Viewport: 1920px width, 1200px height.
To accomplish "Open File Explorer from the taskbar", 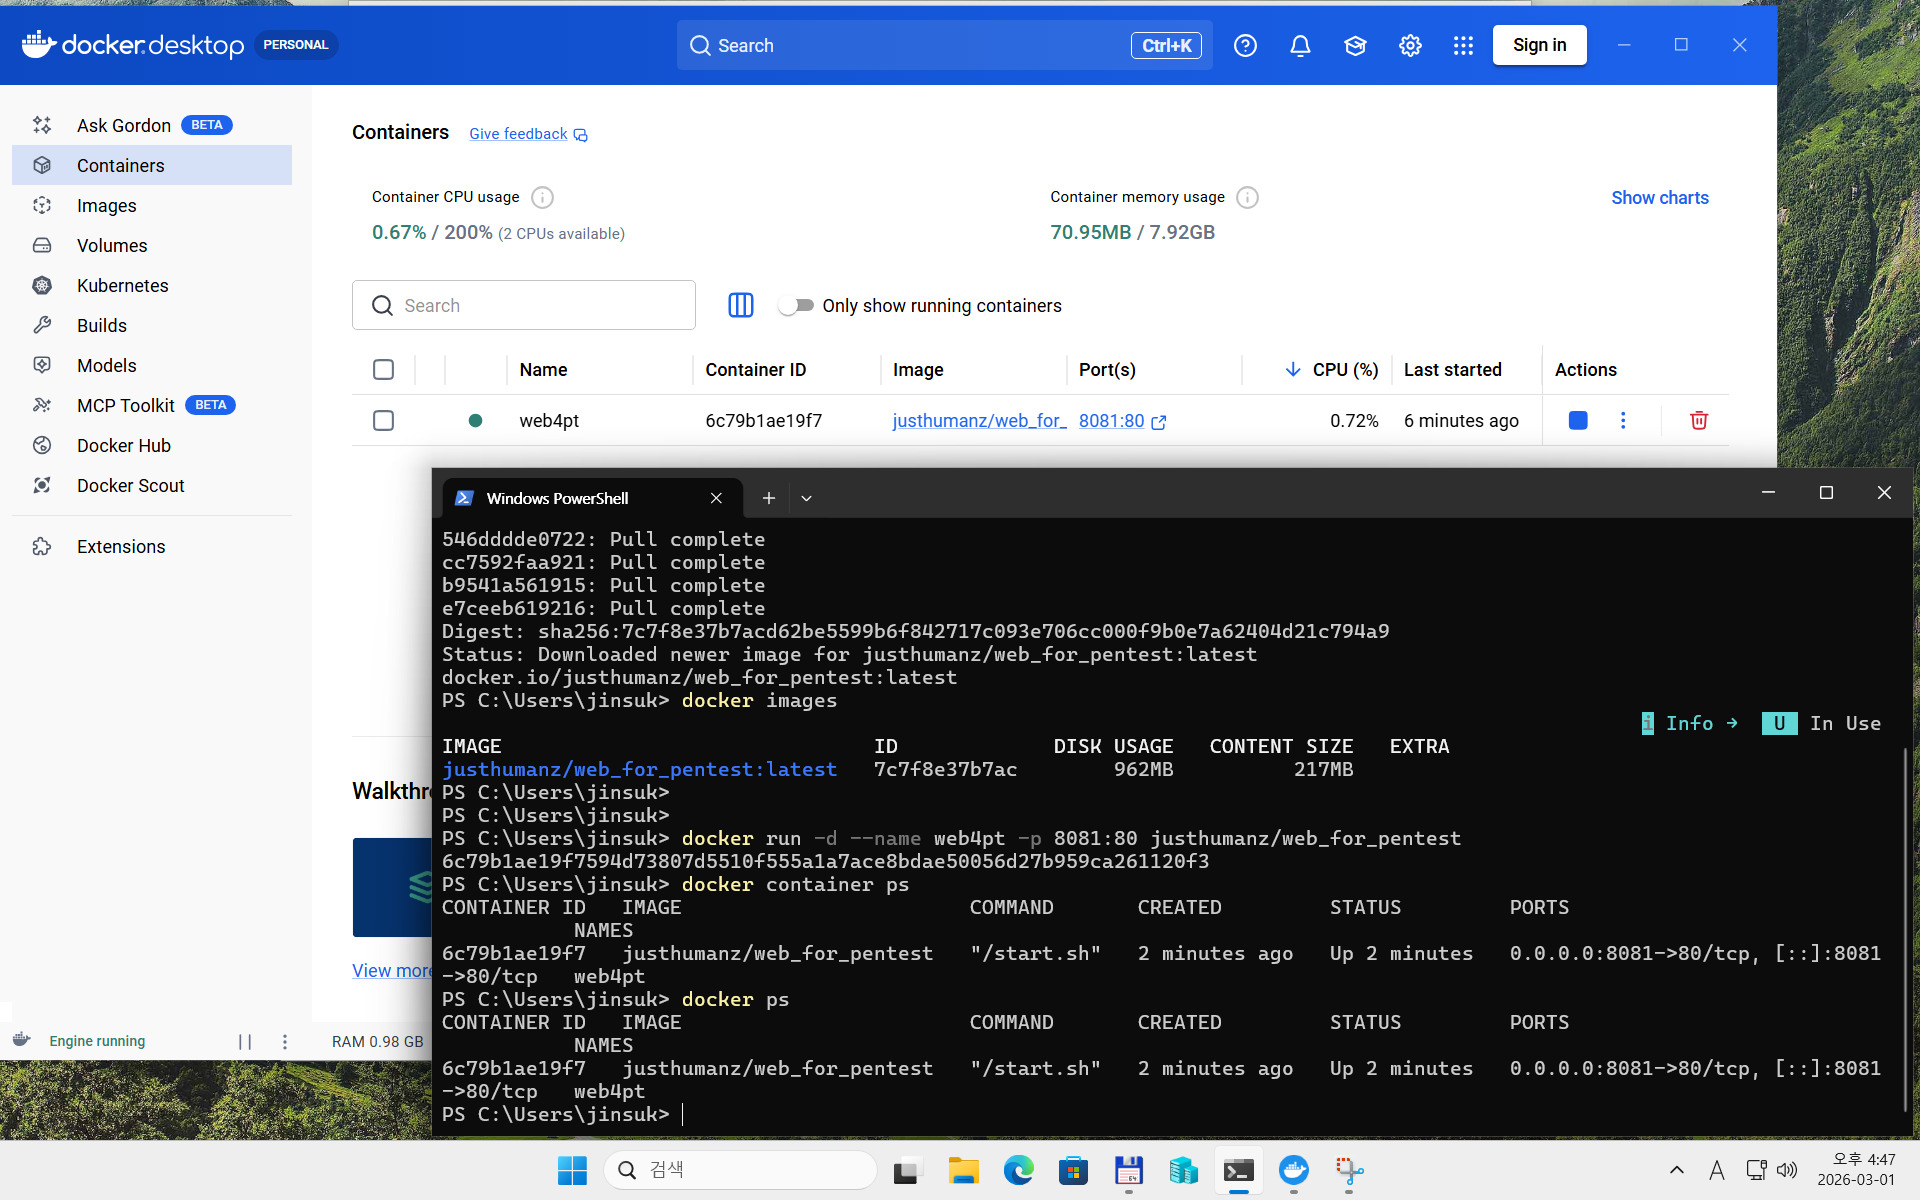I will tap(963, 1170).
